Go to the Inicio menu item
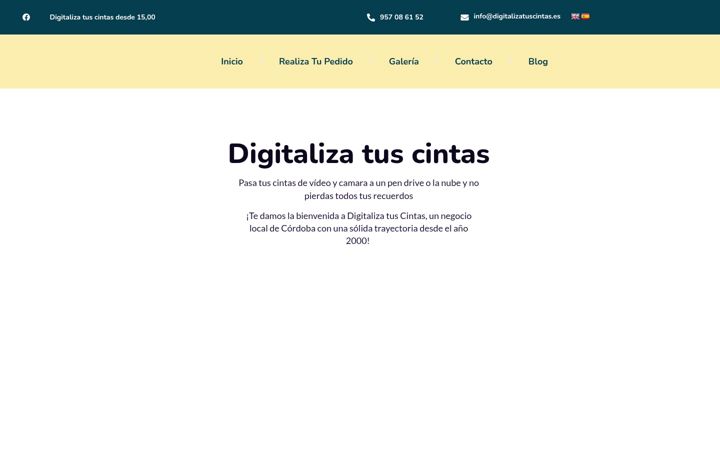The width and height of the screenshot is (720, 450). tap(232, 62)
